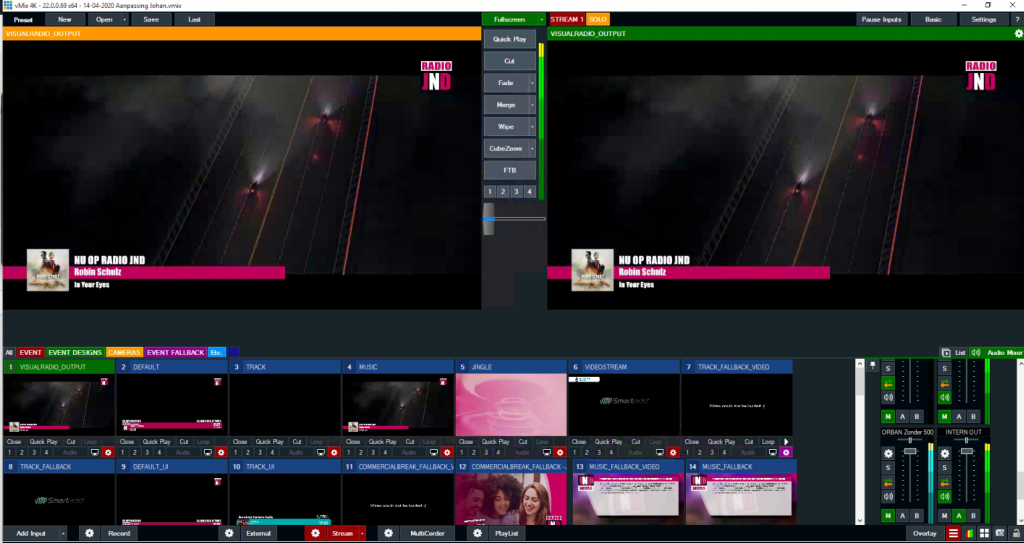Open settings gear of the DEFAULT input
Image resolution: width=1024 pixels, height=543 pixels.
[x=221, y=452]
